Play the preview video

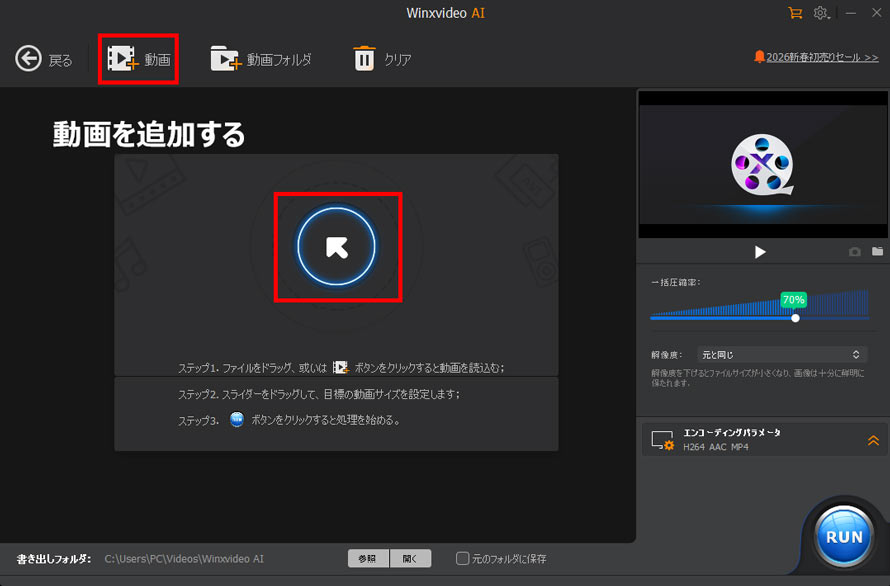point(760,252)
